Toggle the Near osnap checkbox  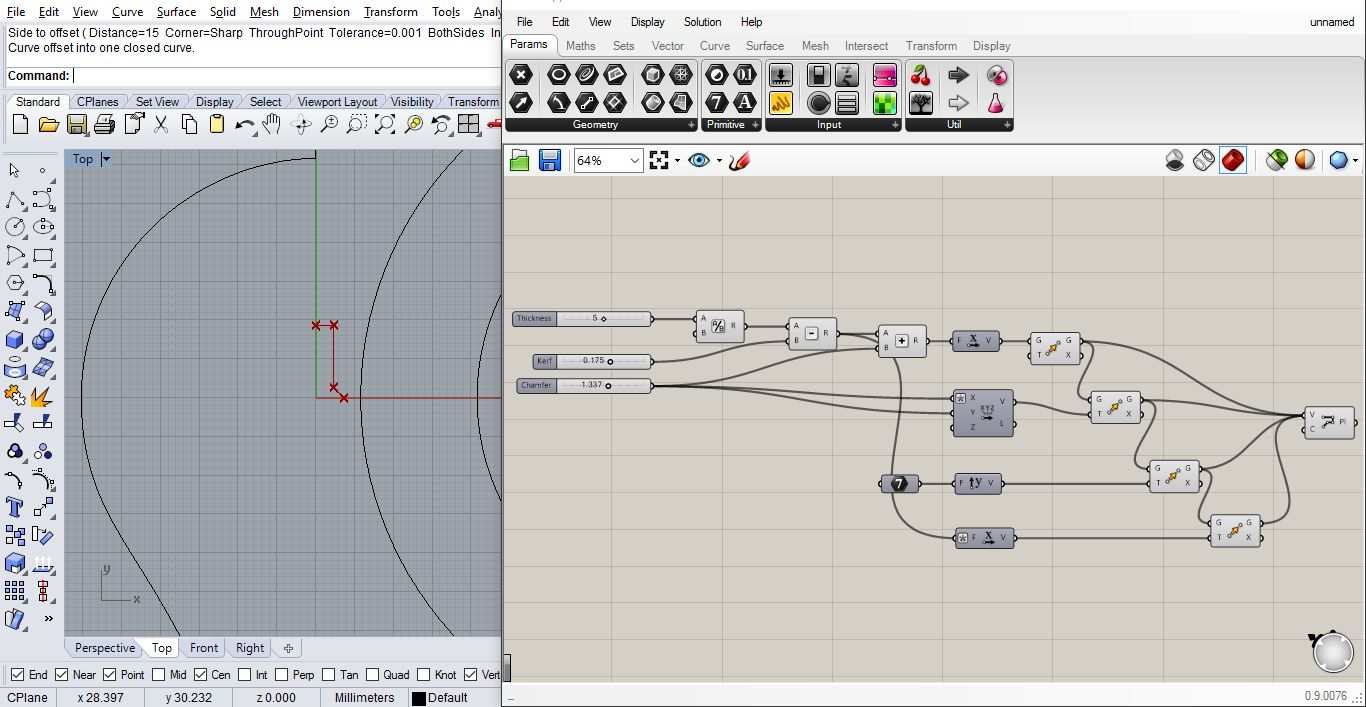coord(62,674)
